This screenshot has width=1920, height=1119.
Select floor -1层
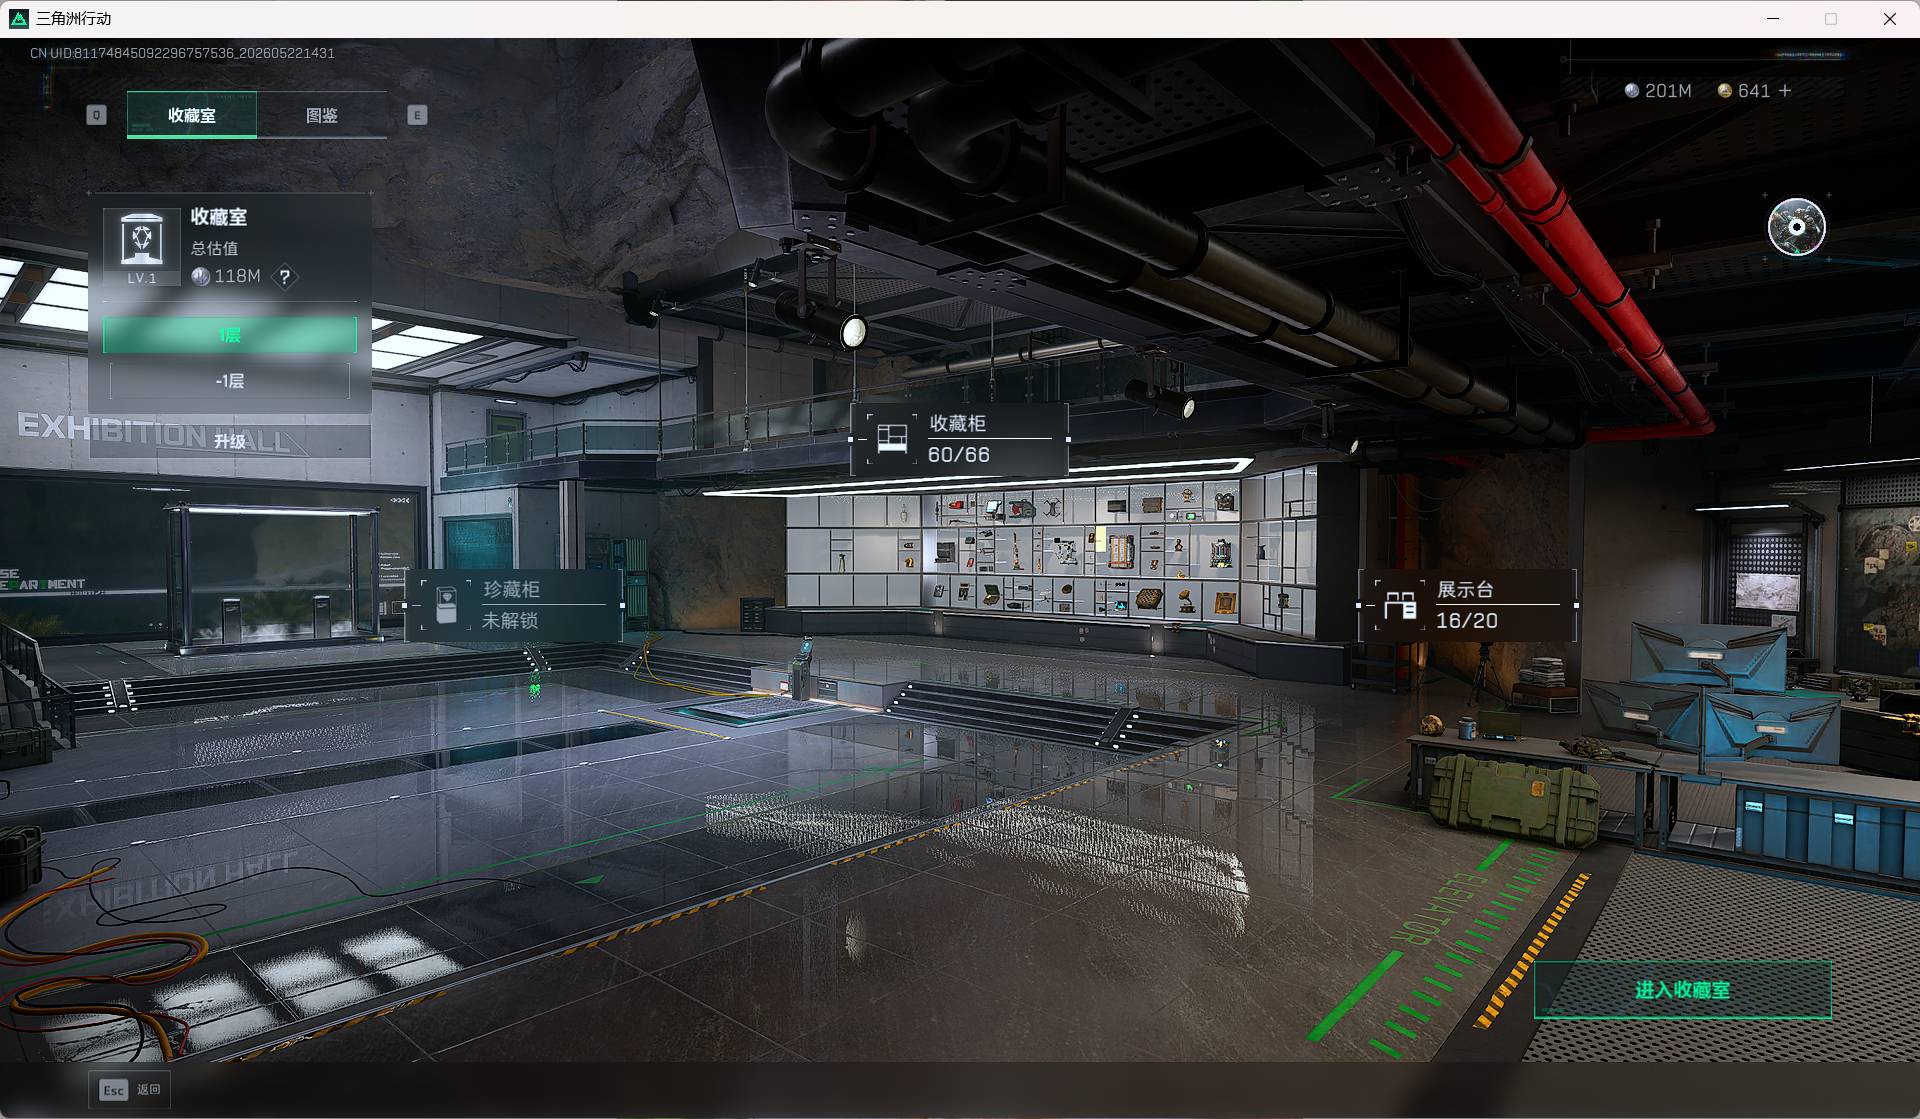coord(230,381)
